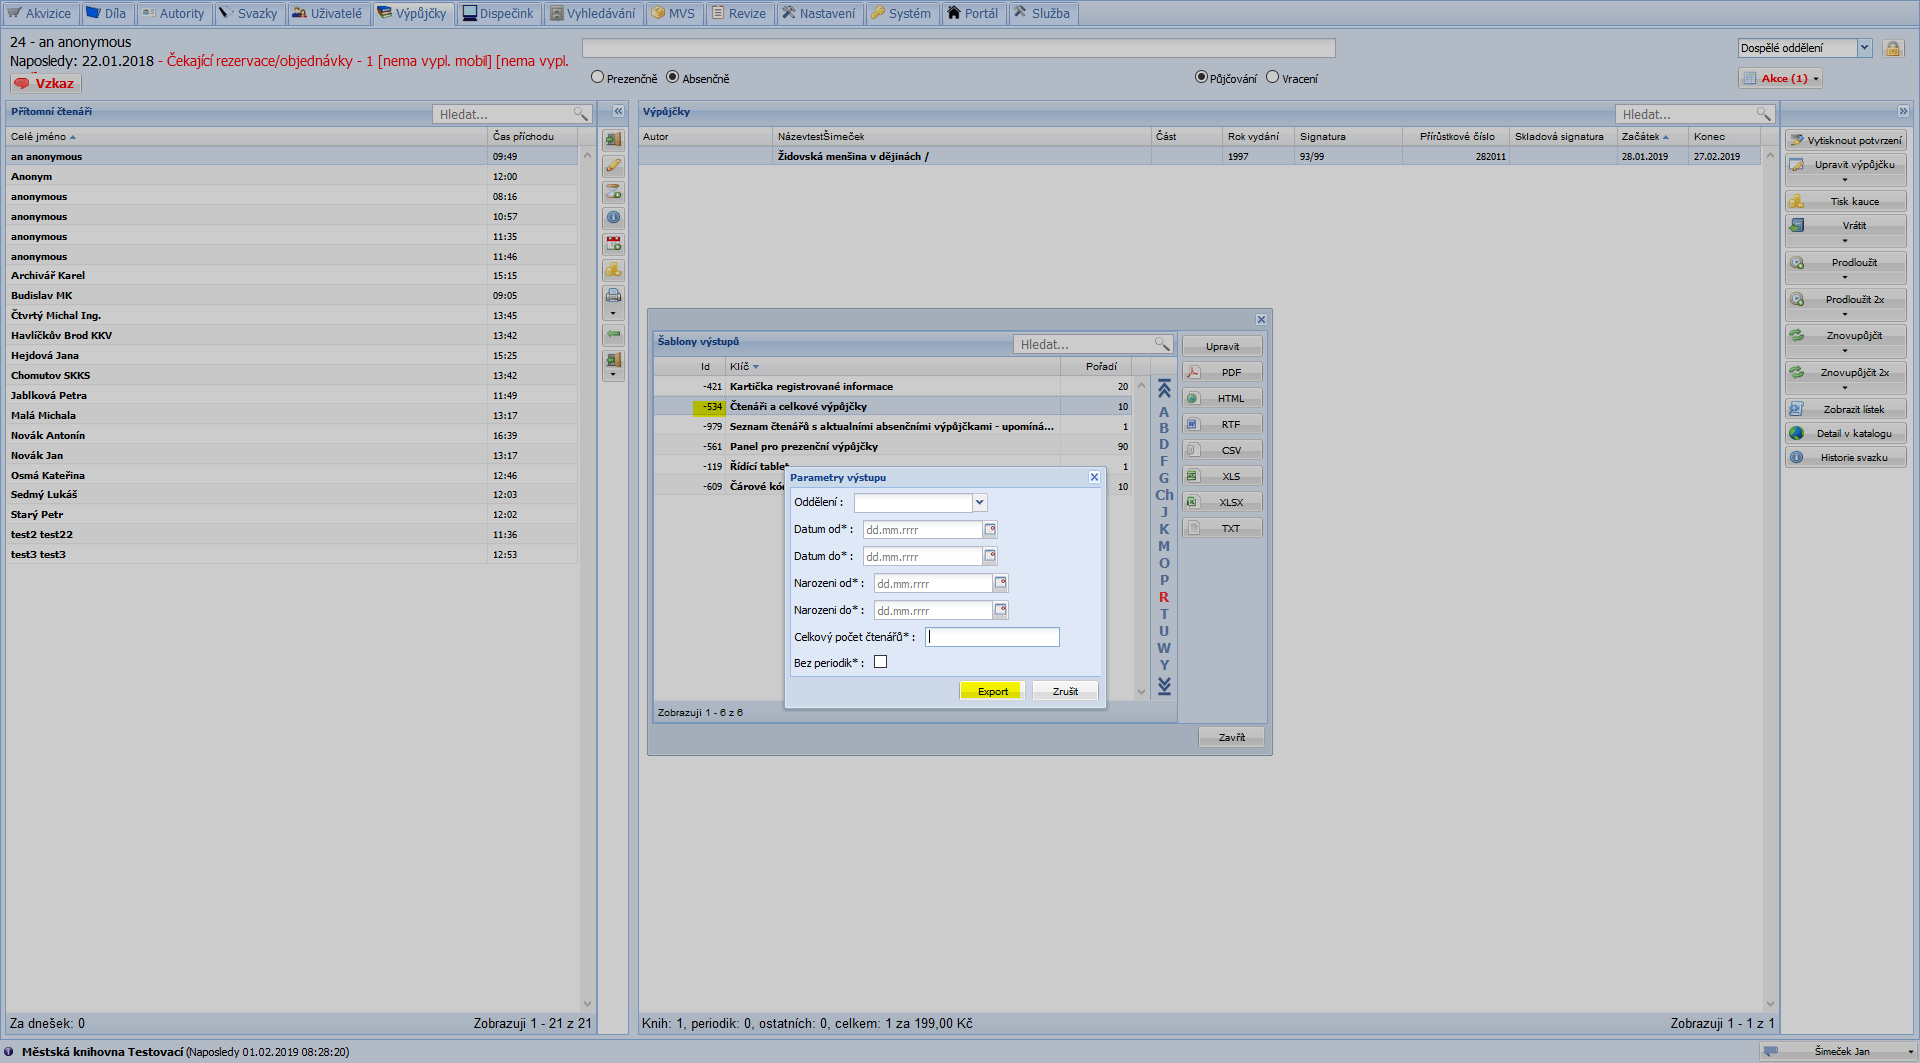
Task: Open the Uživatelé tab
Action: 327,13
